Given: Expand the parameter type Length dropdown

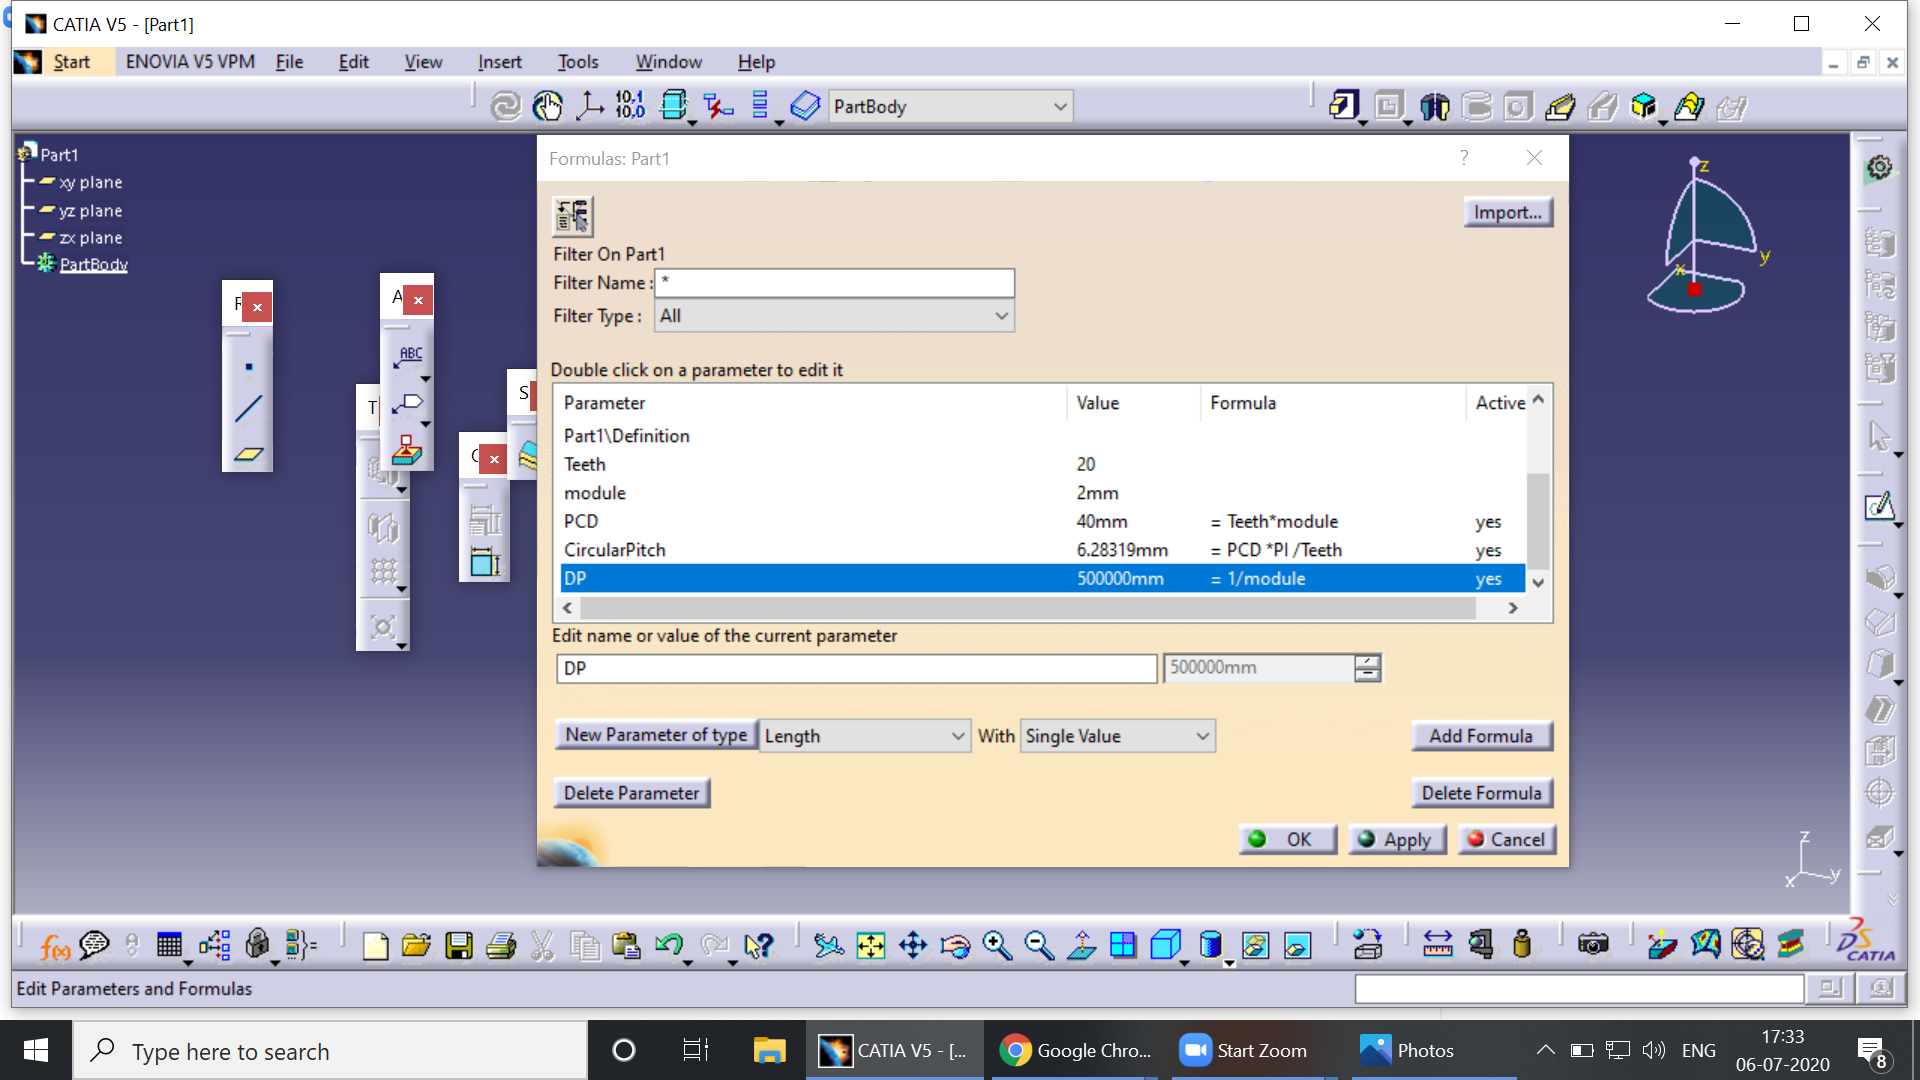Looking at the screenshot, I should pyautogui.click(x=864, y=737).
